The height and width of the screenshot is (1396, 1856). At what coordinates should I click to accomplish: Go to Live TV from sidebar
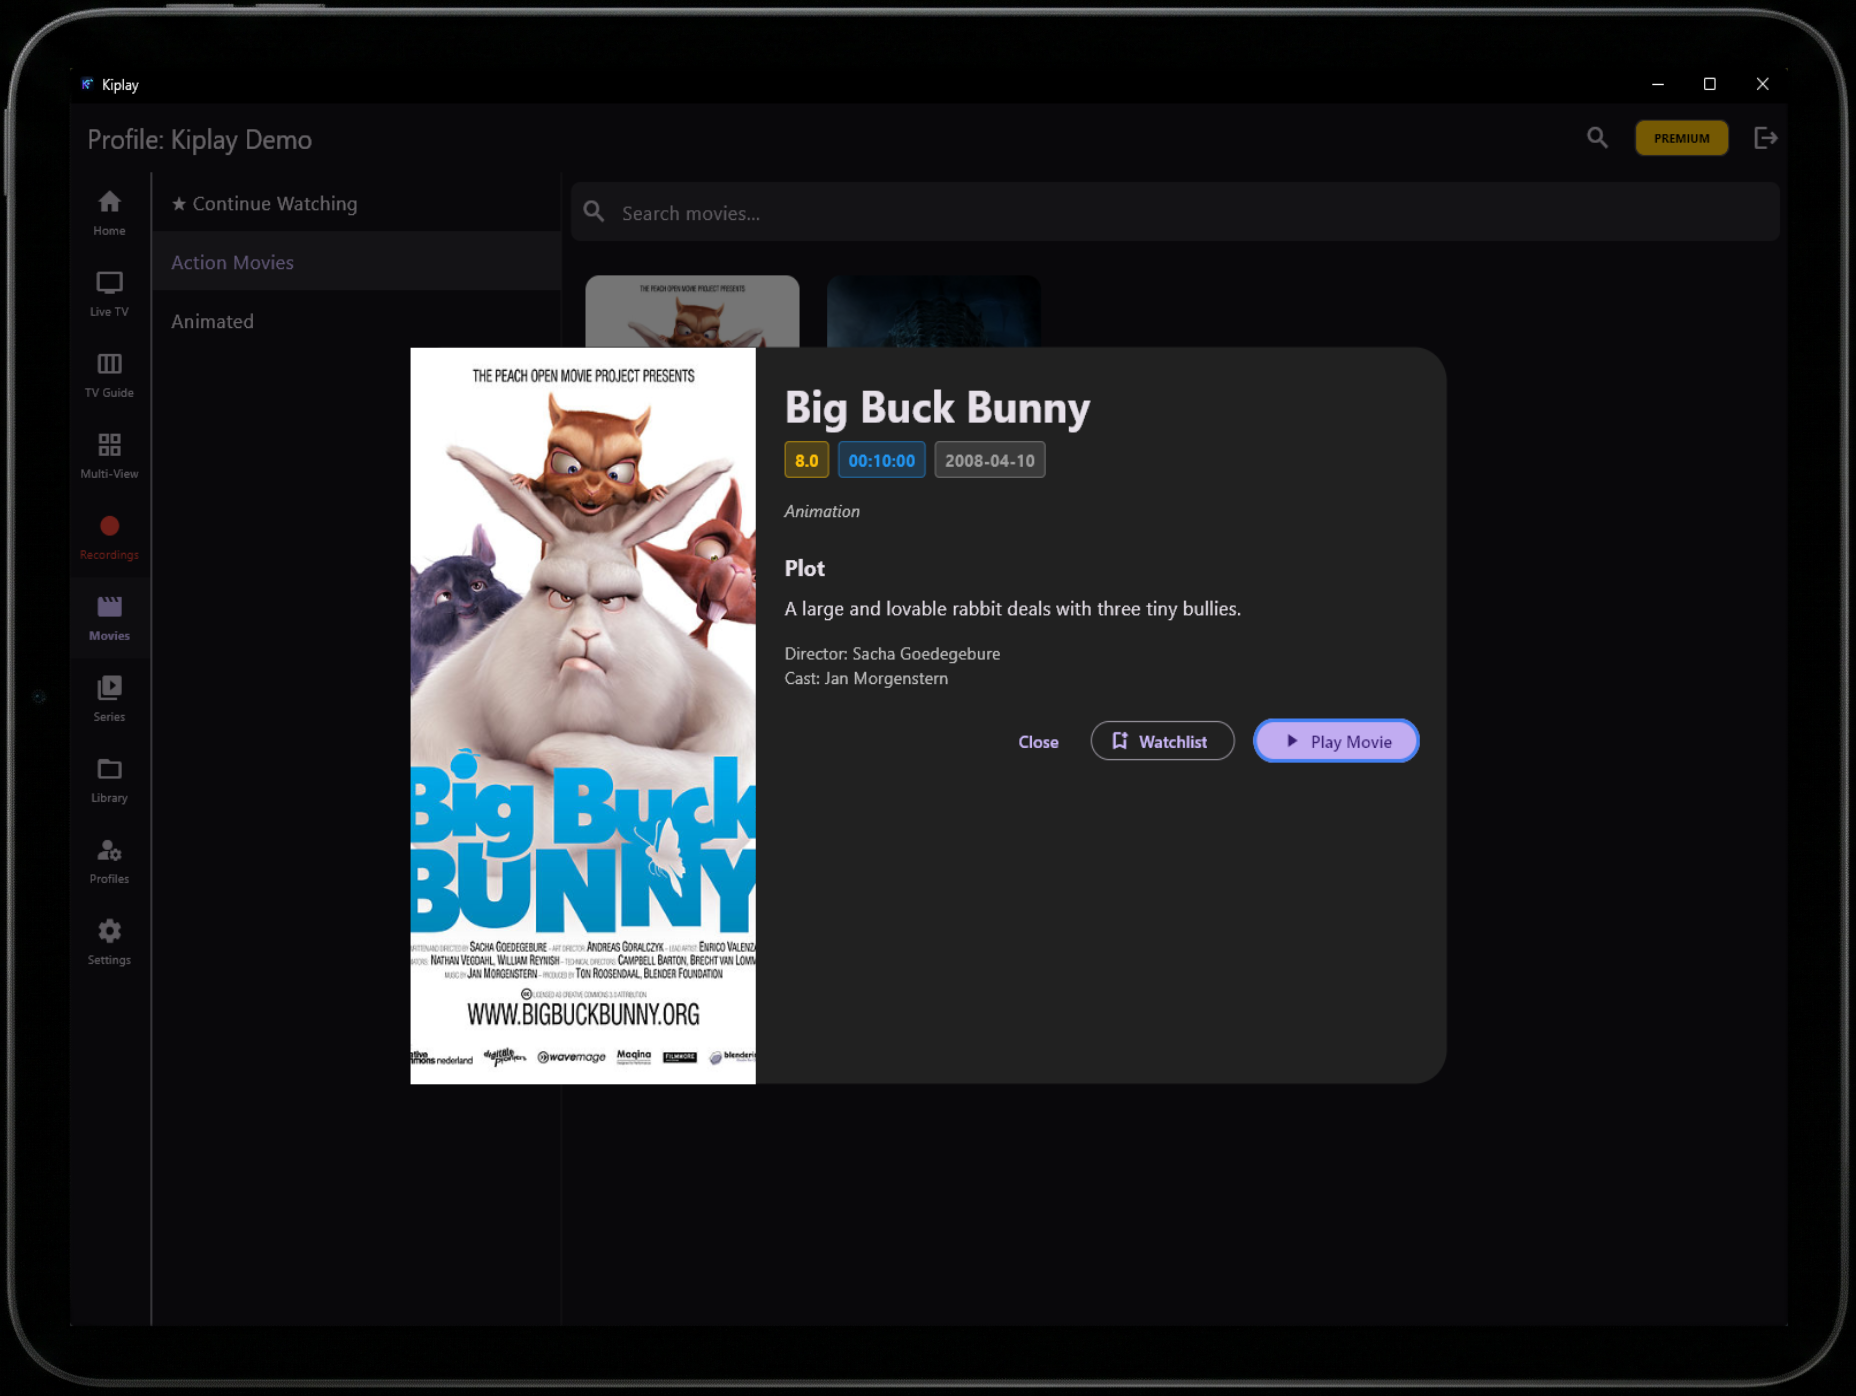click(109, 293)
